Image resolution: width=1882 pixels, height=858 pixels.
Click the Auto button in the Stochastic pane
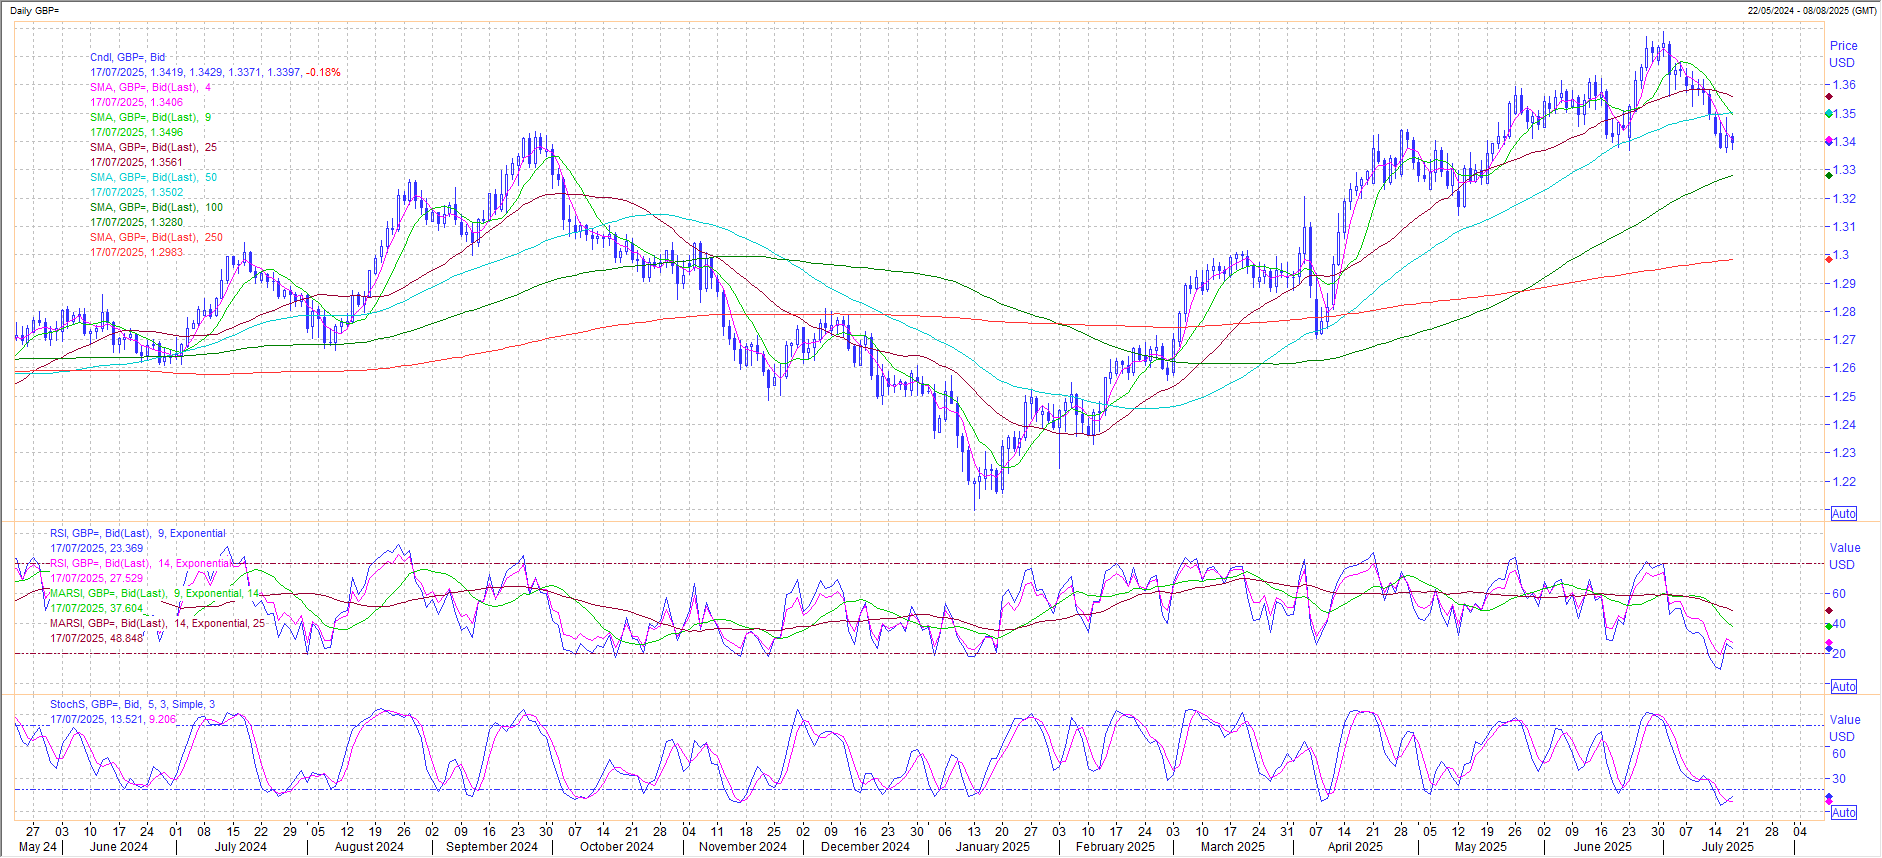(x=1844, y=812)
